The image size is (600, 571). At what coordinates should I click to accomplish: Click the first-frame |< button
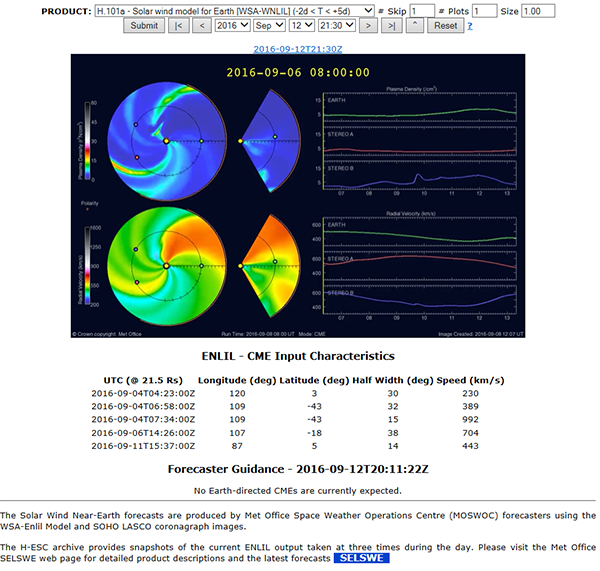(x=179, y=26)
